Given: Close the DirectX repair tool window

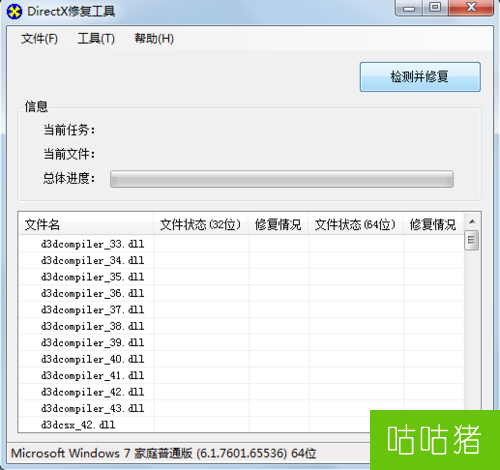Looking at the screenshot, I should pos(471,7).
